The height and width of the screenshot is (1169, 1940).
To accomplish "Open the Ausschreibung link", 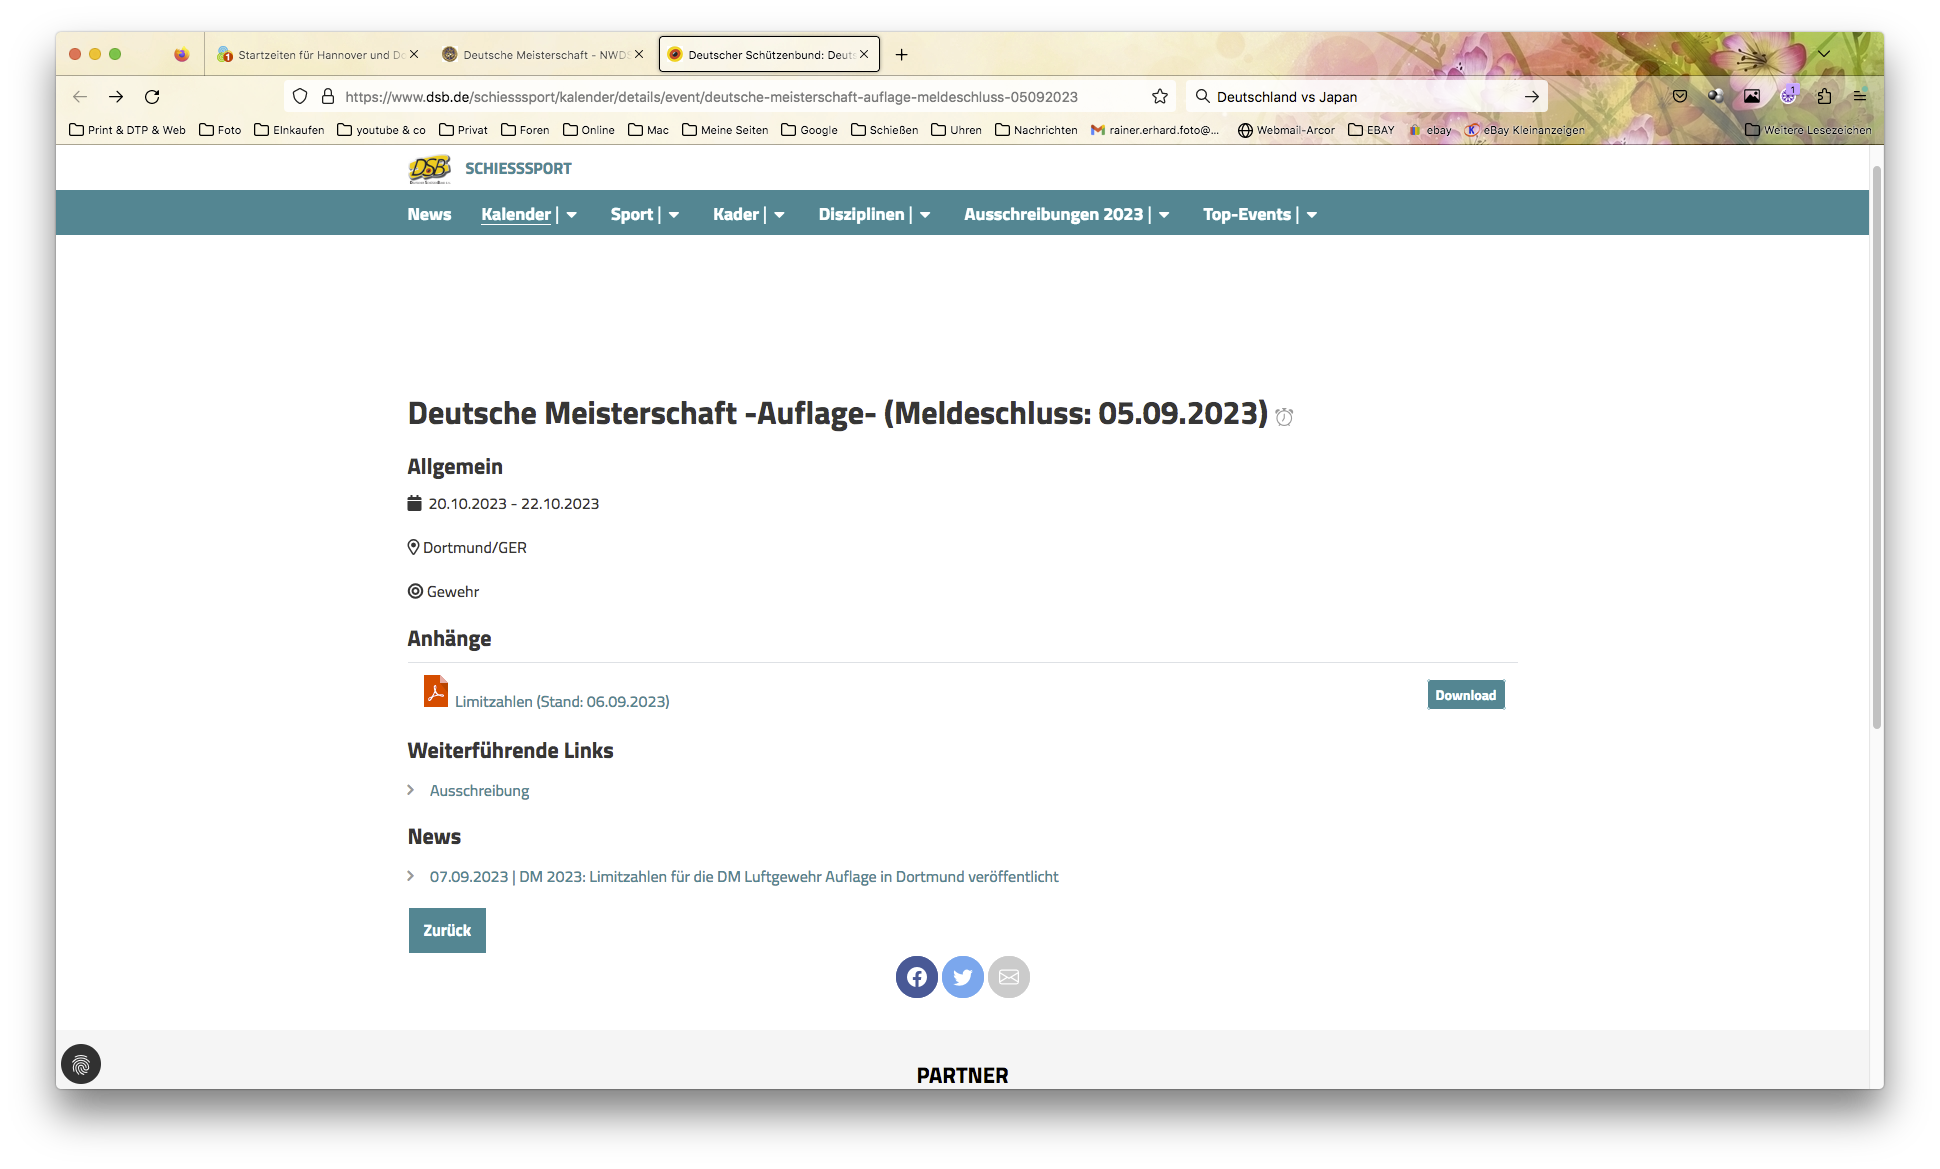I will [479, 791].
